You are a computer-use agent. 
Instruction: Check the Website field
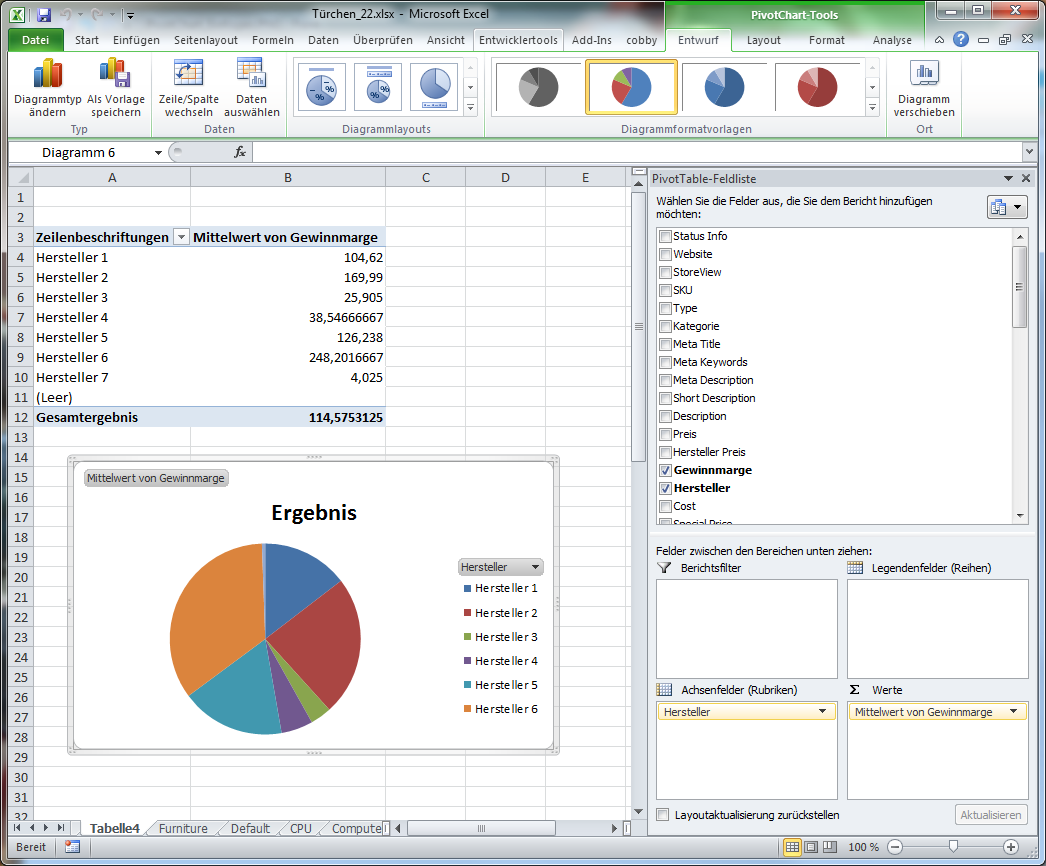point(665,254)
